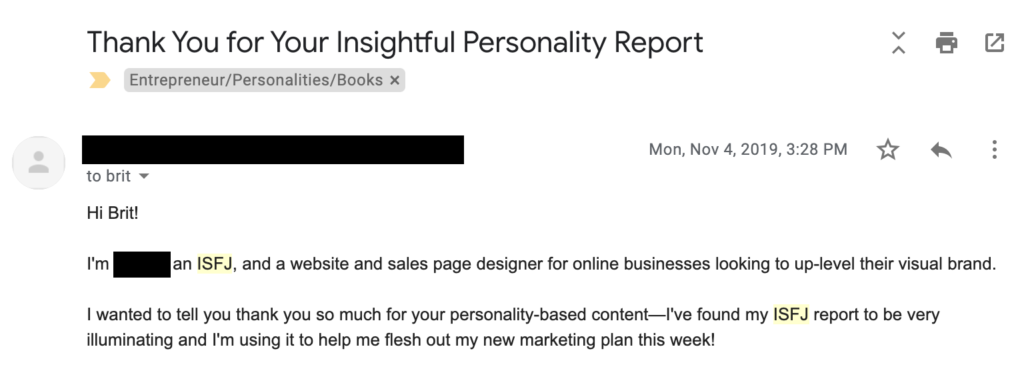Image resolution: width=1024 pixels, height=369 pixels.
Task: Show details arrow beside "to brit"
Action: pos(144,176)
